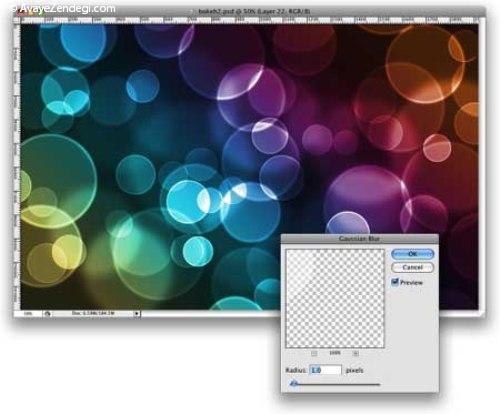This screenshot has width=500, height=414.
Task: Click the Doc size info in the status bar
Action: coord(93,313)
